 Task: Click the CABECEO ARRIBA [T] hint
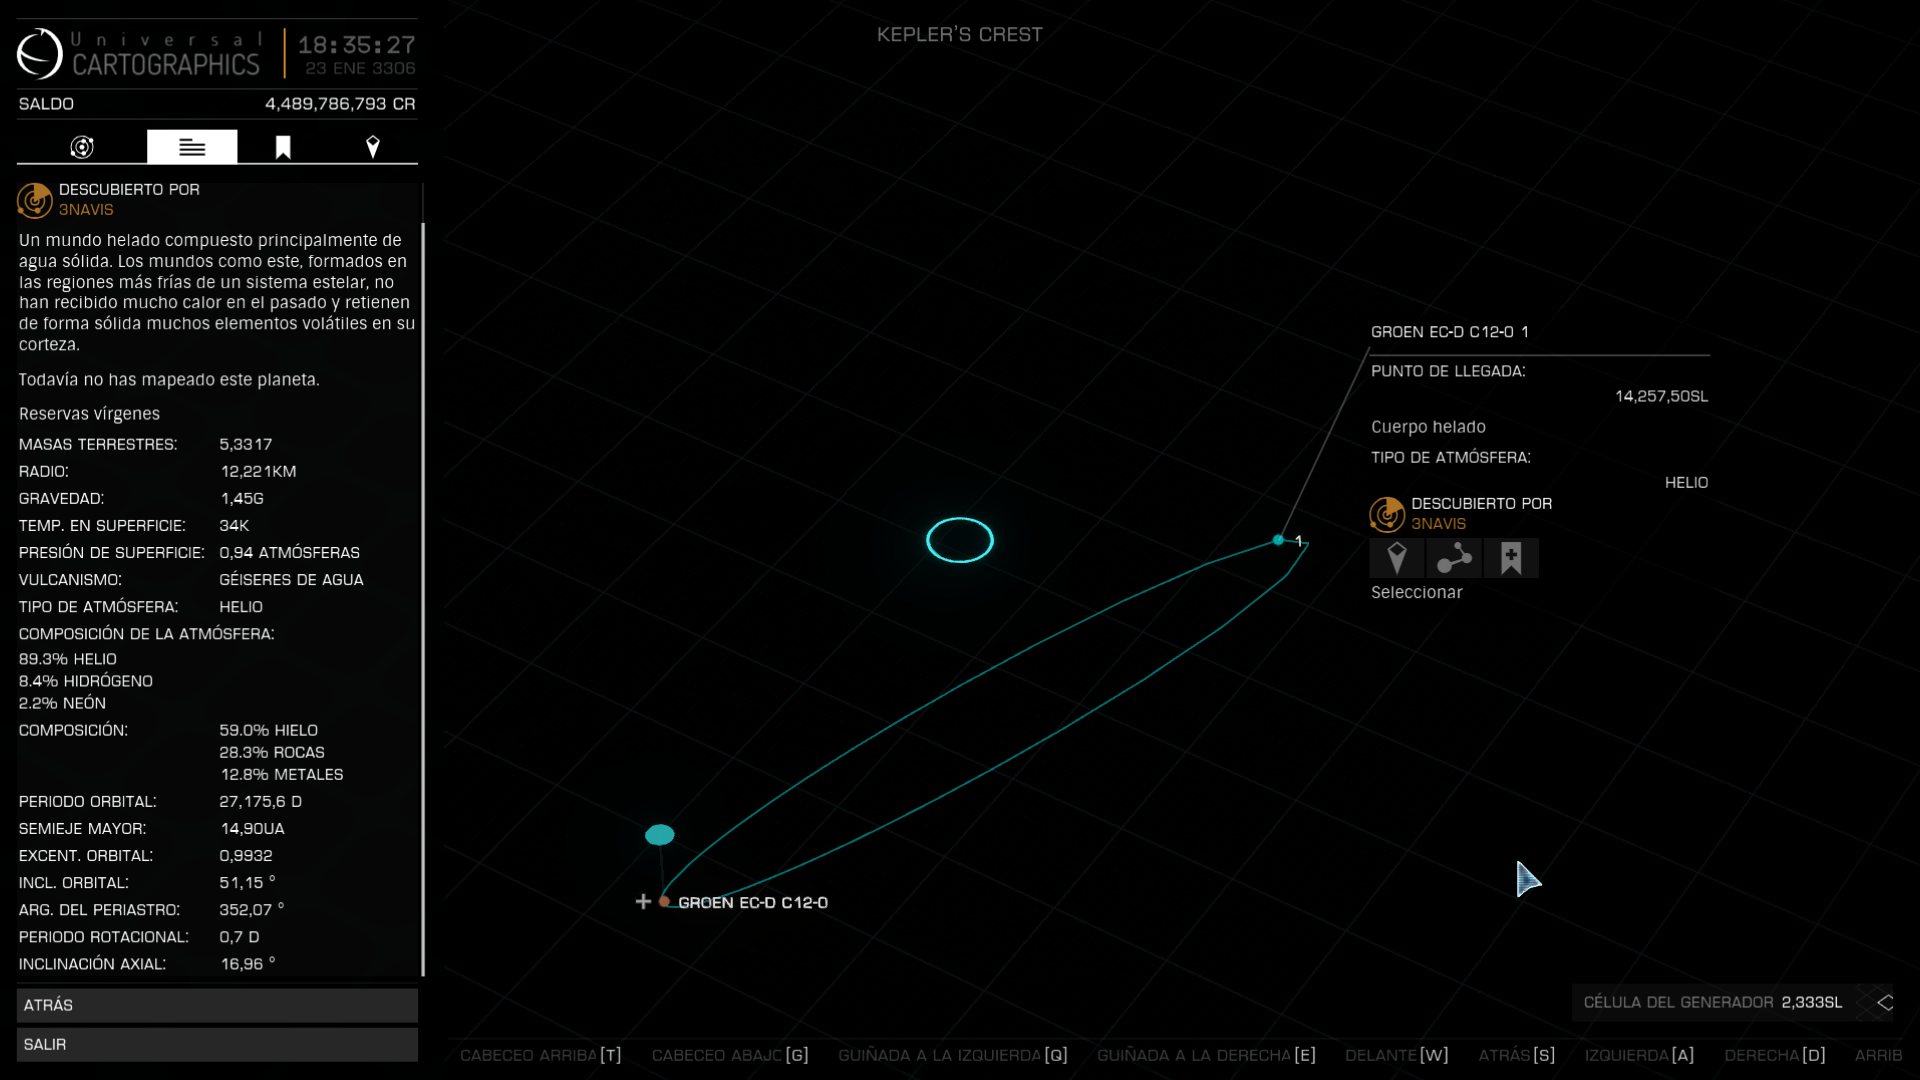click(541, 1055)
